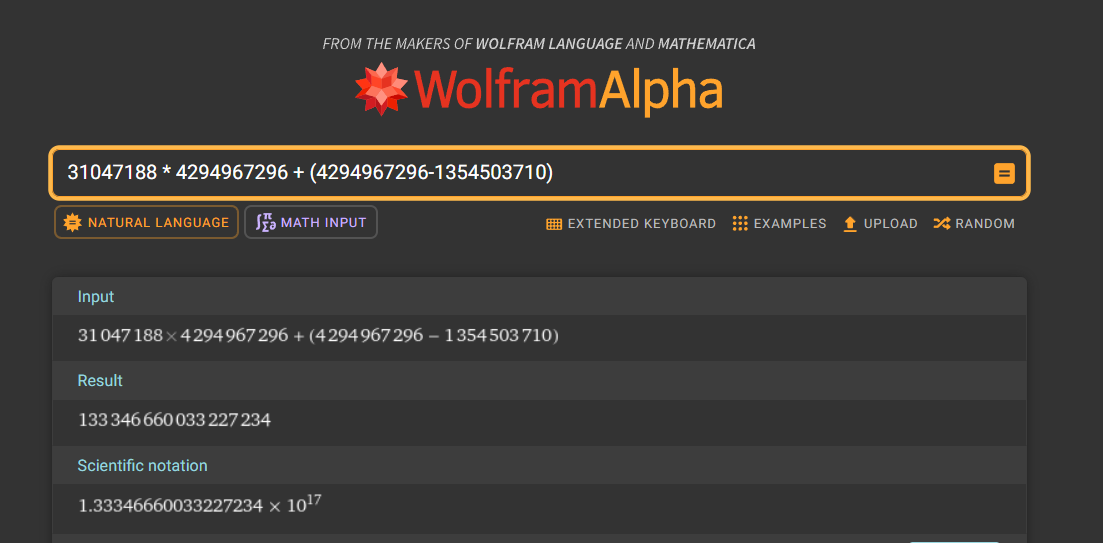1103x543 pixels.
Task: Click the keyboard grid icon
Action: [x=554, y=224]
